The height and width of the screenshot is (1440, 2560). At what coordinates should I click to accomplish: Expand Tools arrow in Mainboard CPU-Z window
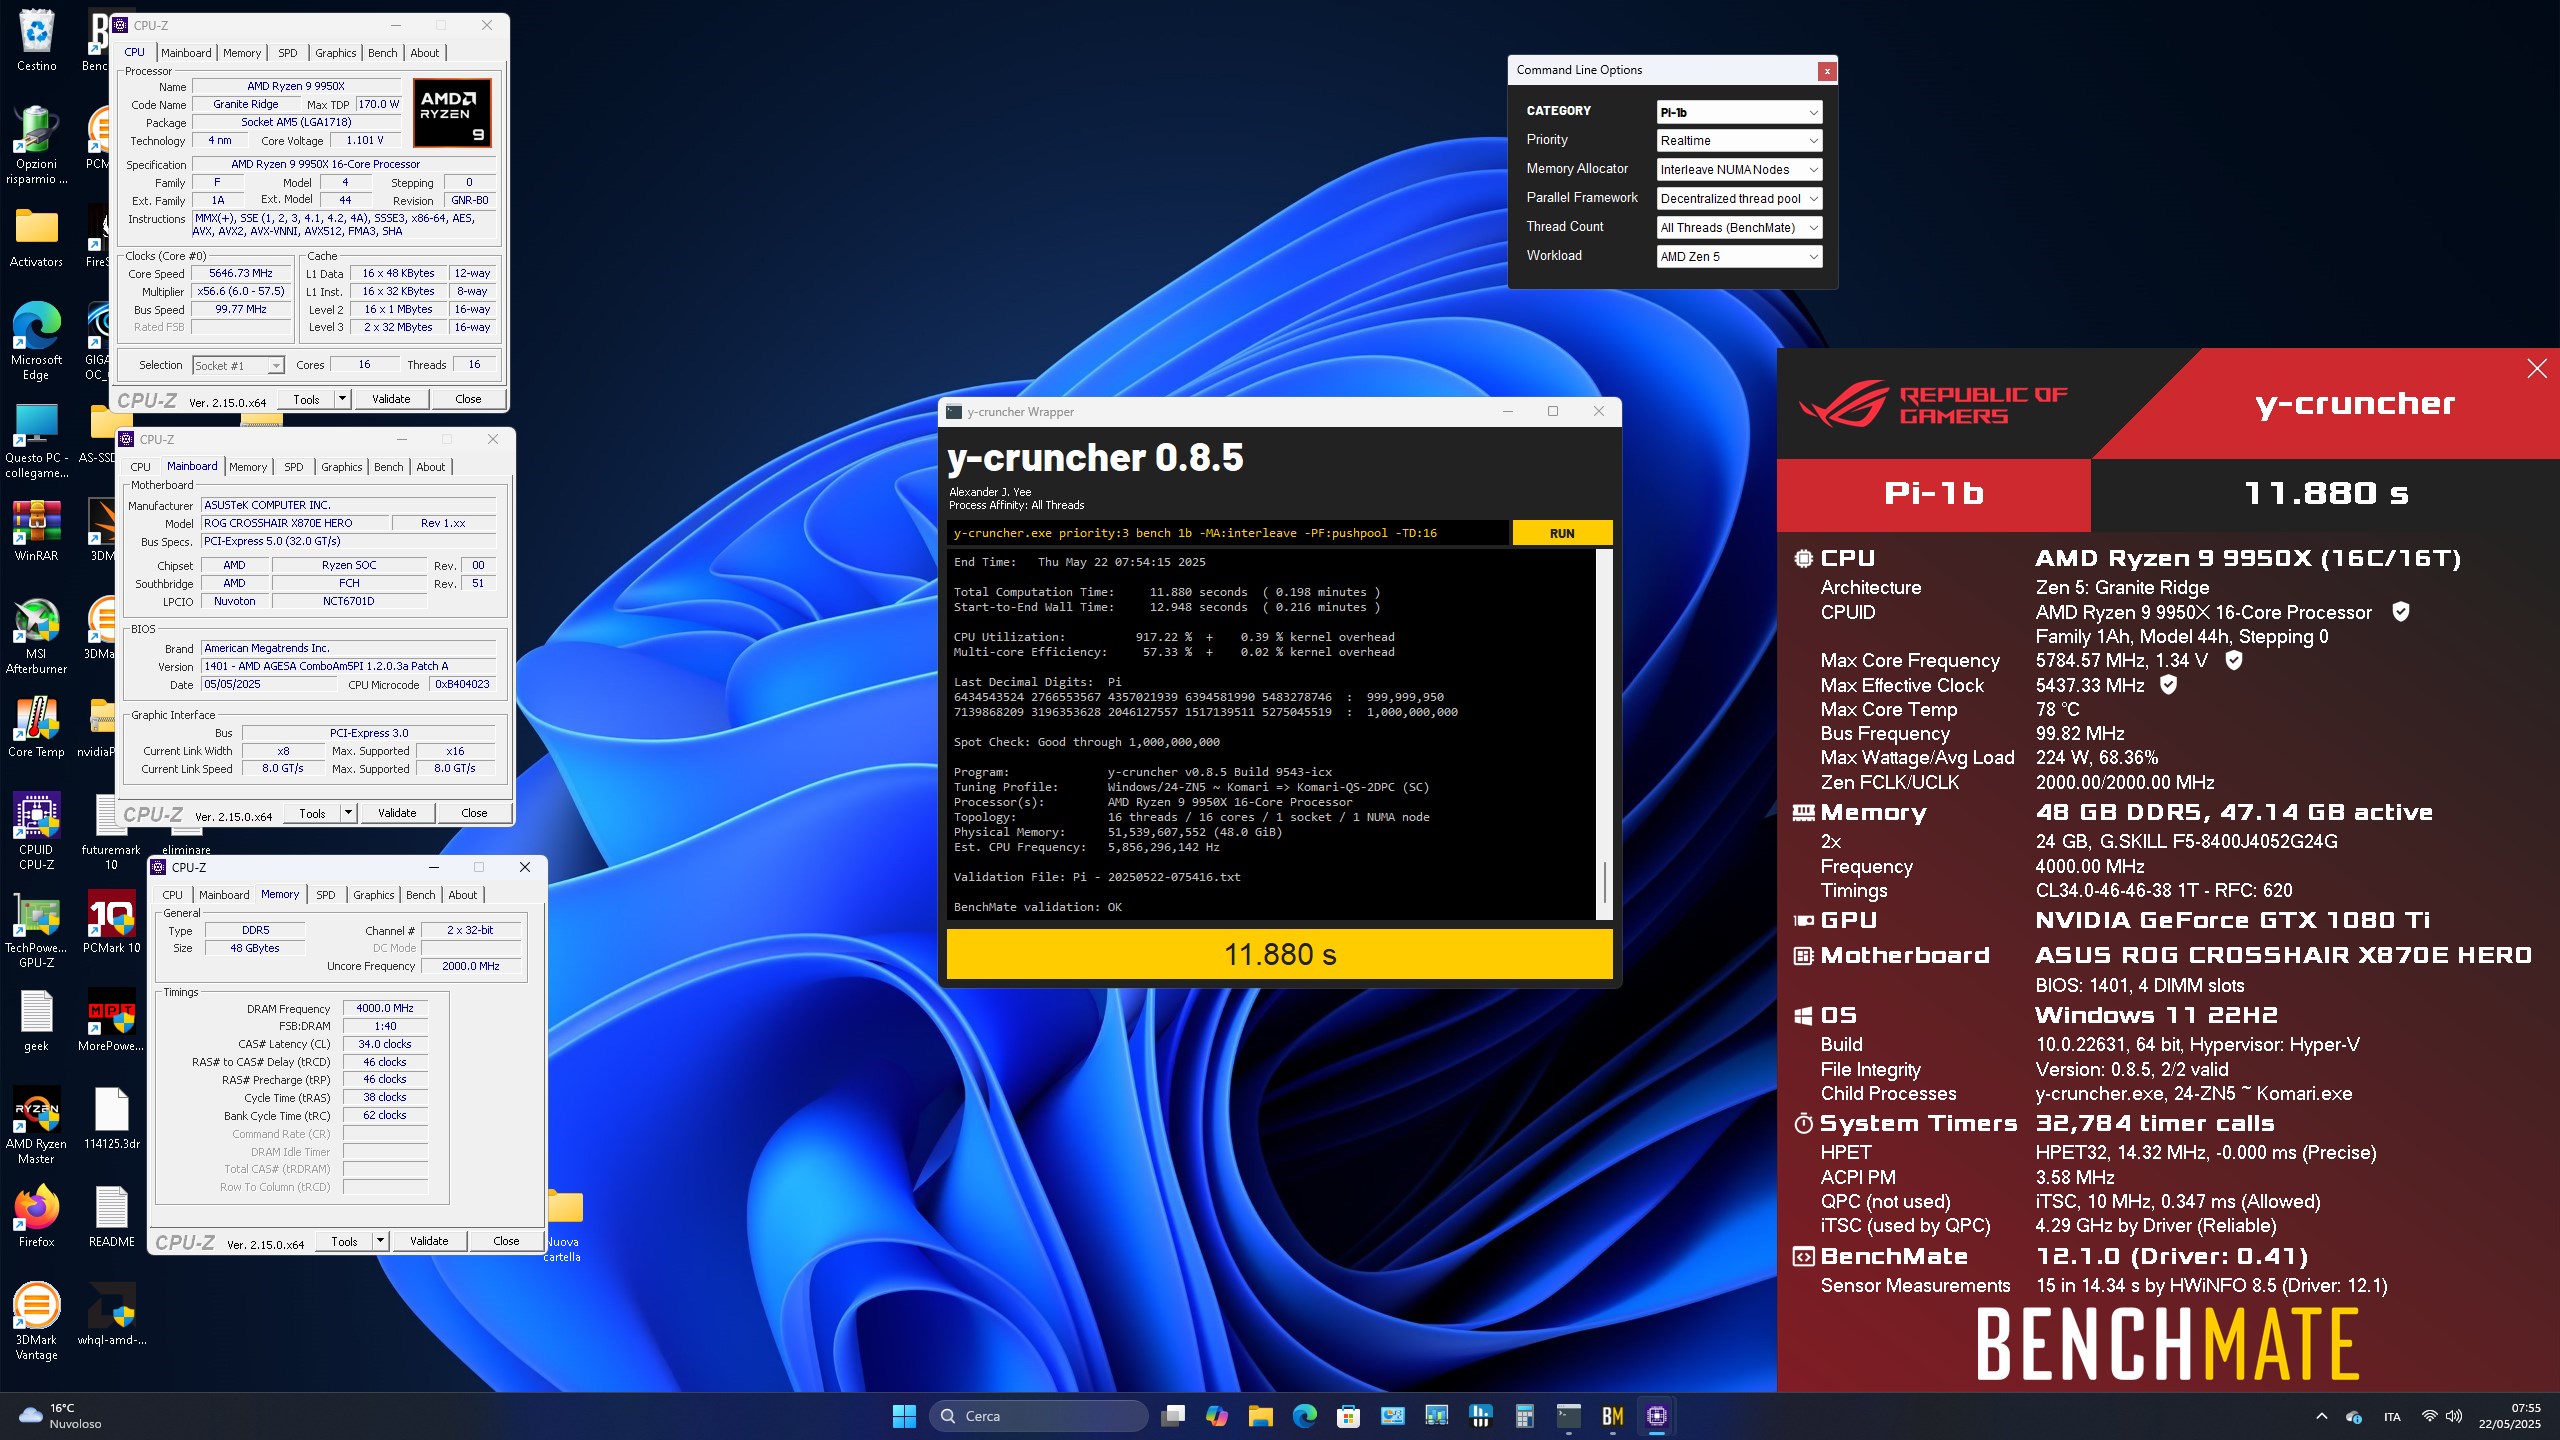click(348, 813)
